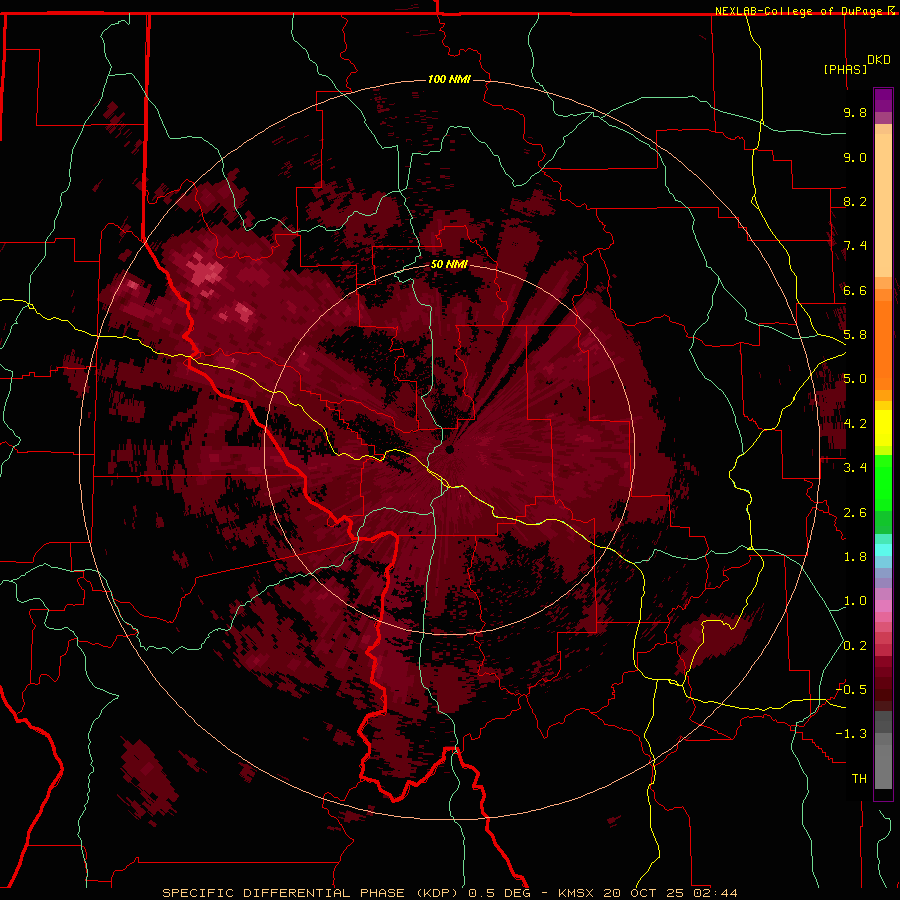Click the "100 NMI" range ring label
The image size is (900, 900).
pyautogui.click(x=449, y=79)
